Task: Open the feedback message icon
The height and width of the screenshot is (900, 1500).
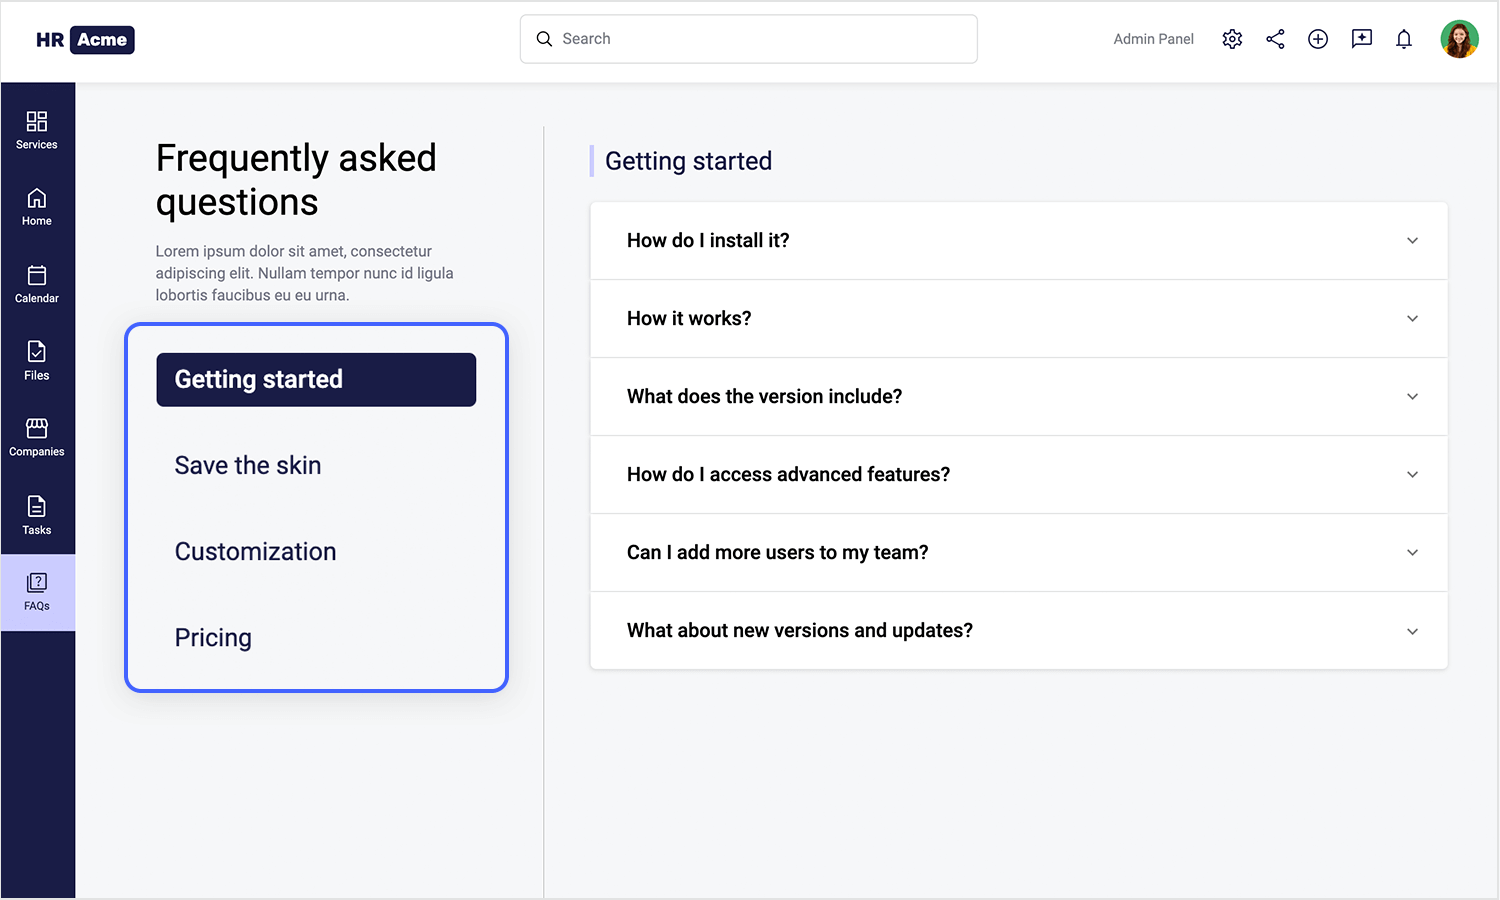Action: (1361, 39)
